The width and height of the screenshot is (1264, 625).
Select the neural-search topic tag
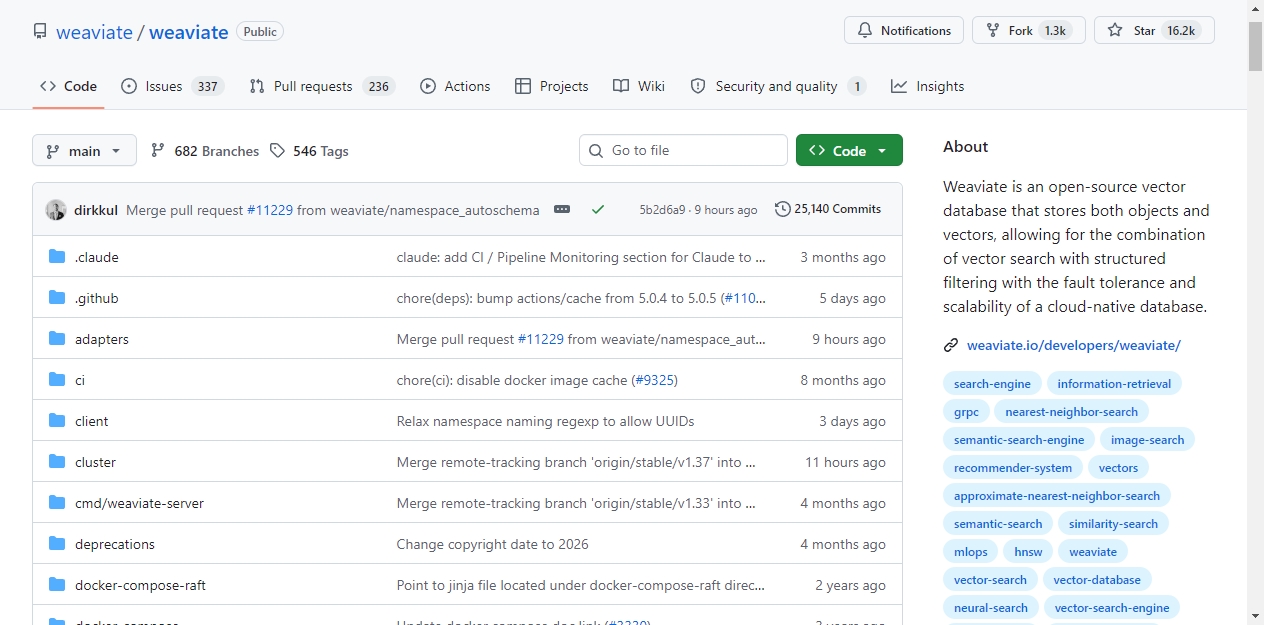991,608
